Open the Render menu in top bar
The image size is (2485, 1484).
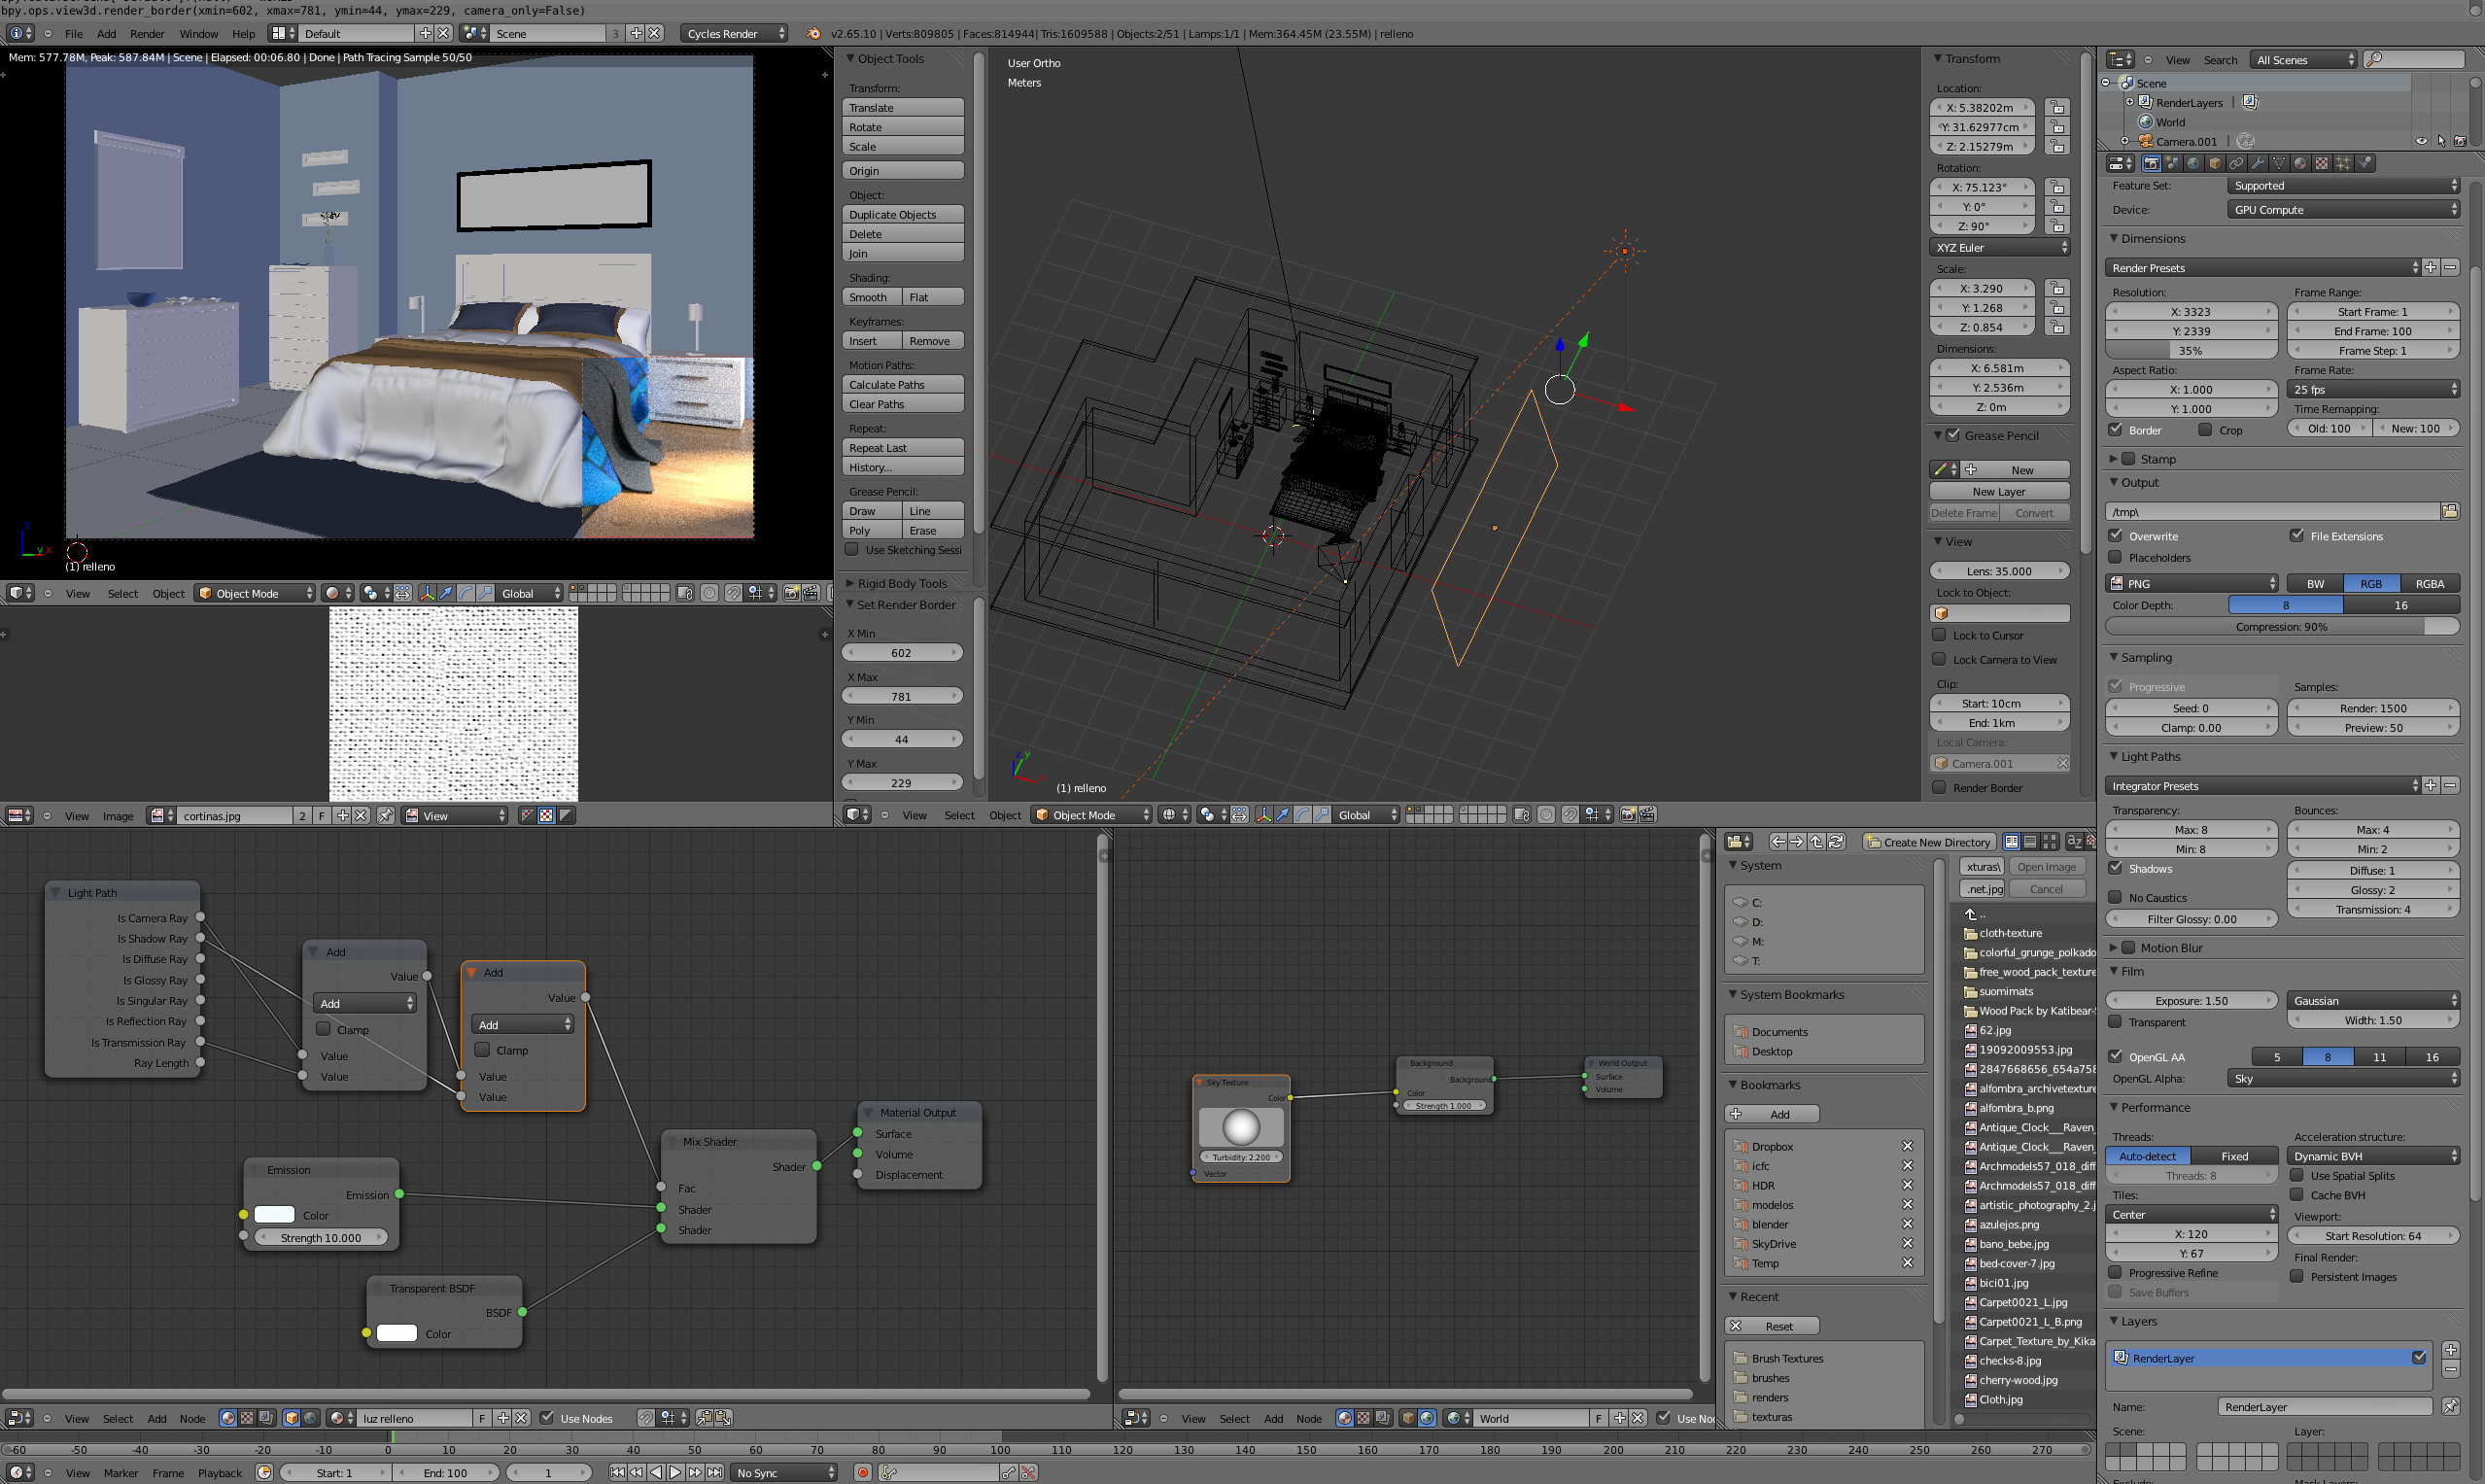(147, 33)
